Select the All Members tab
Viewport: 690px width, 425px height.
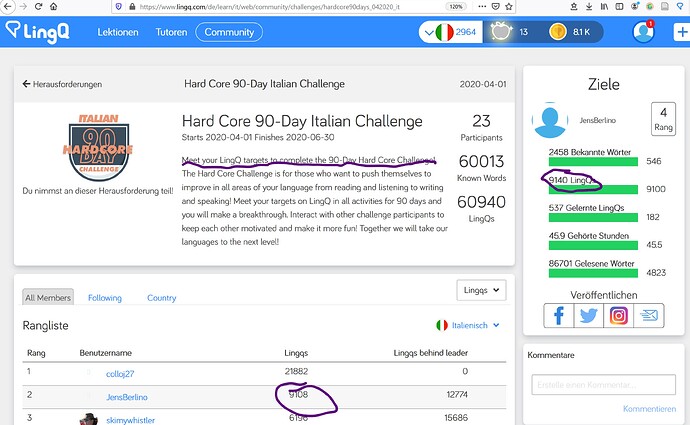tap(48, 297)
